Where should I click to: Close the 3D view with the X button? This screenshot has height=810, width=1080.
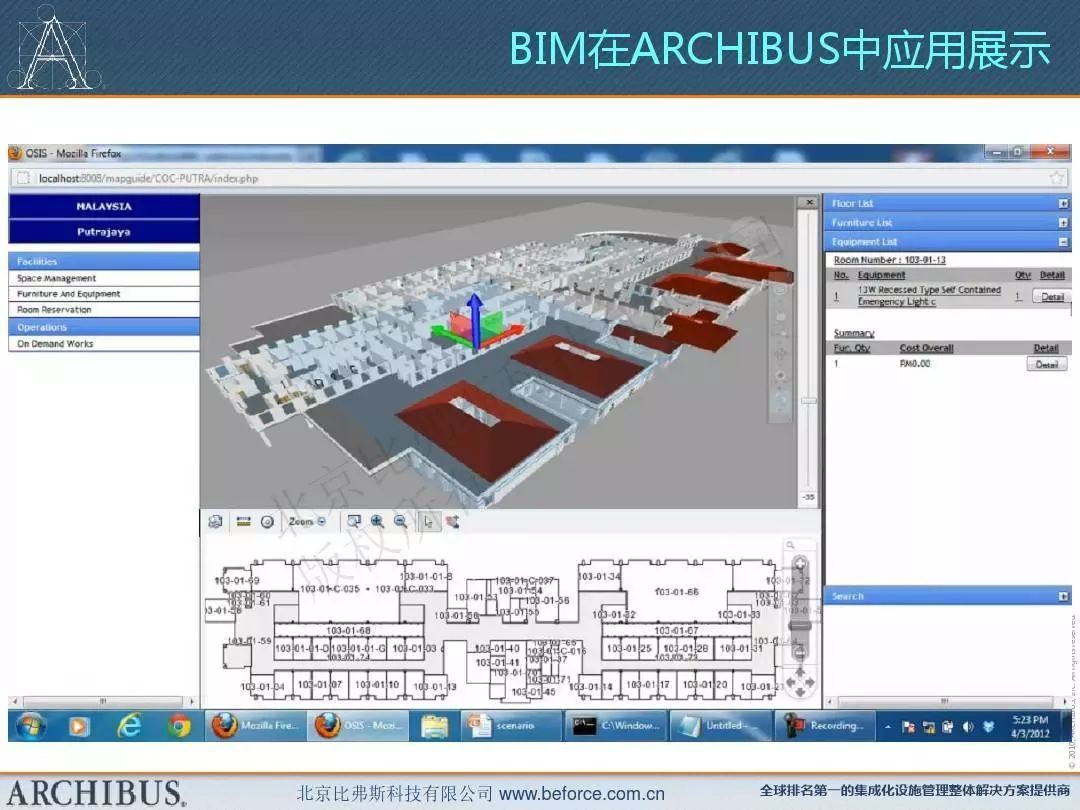click(x=809, y=202)
